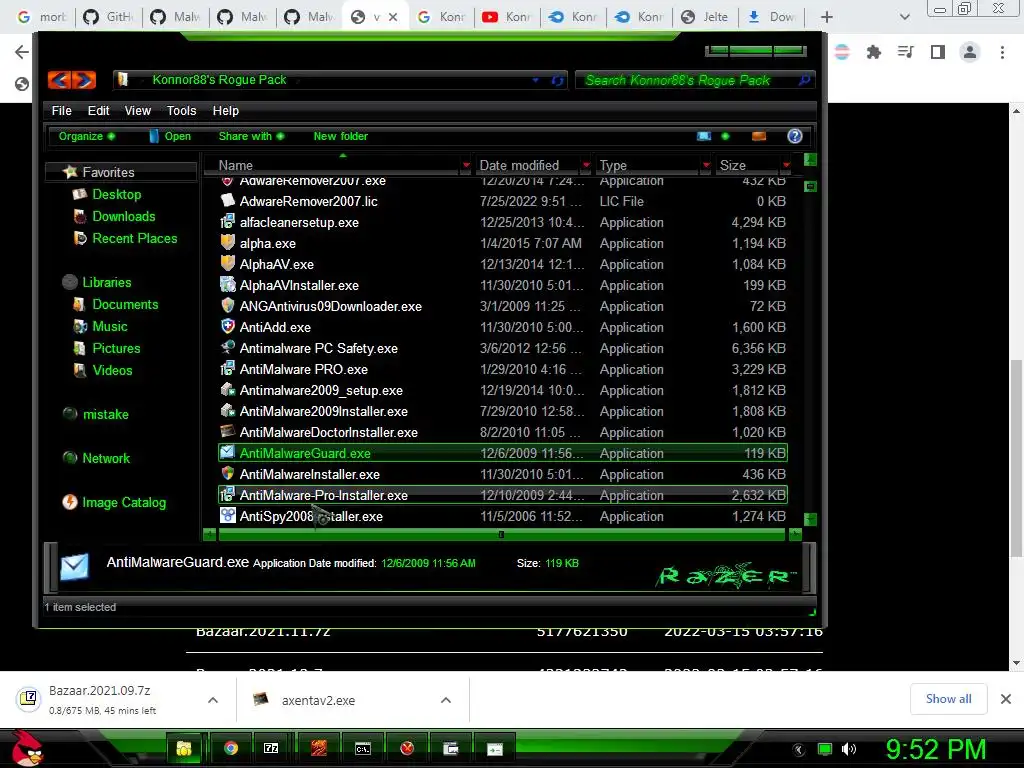Select Recent Places in the sidebar
Image resolution: width=1024 pixels, height=768 pixels.
[135, 238]
